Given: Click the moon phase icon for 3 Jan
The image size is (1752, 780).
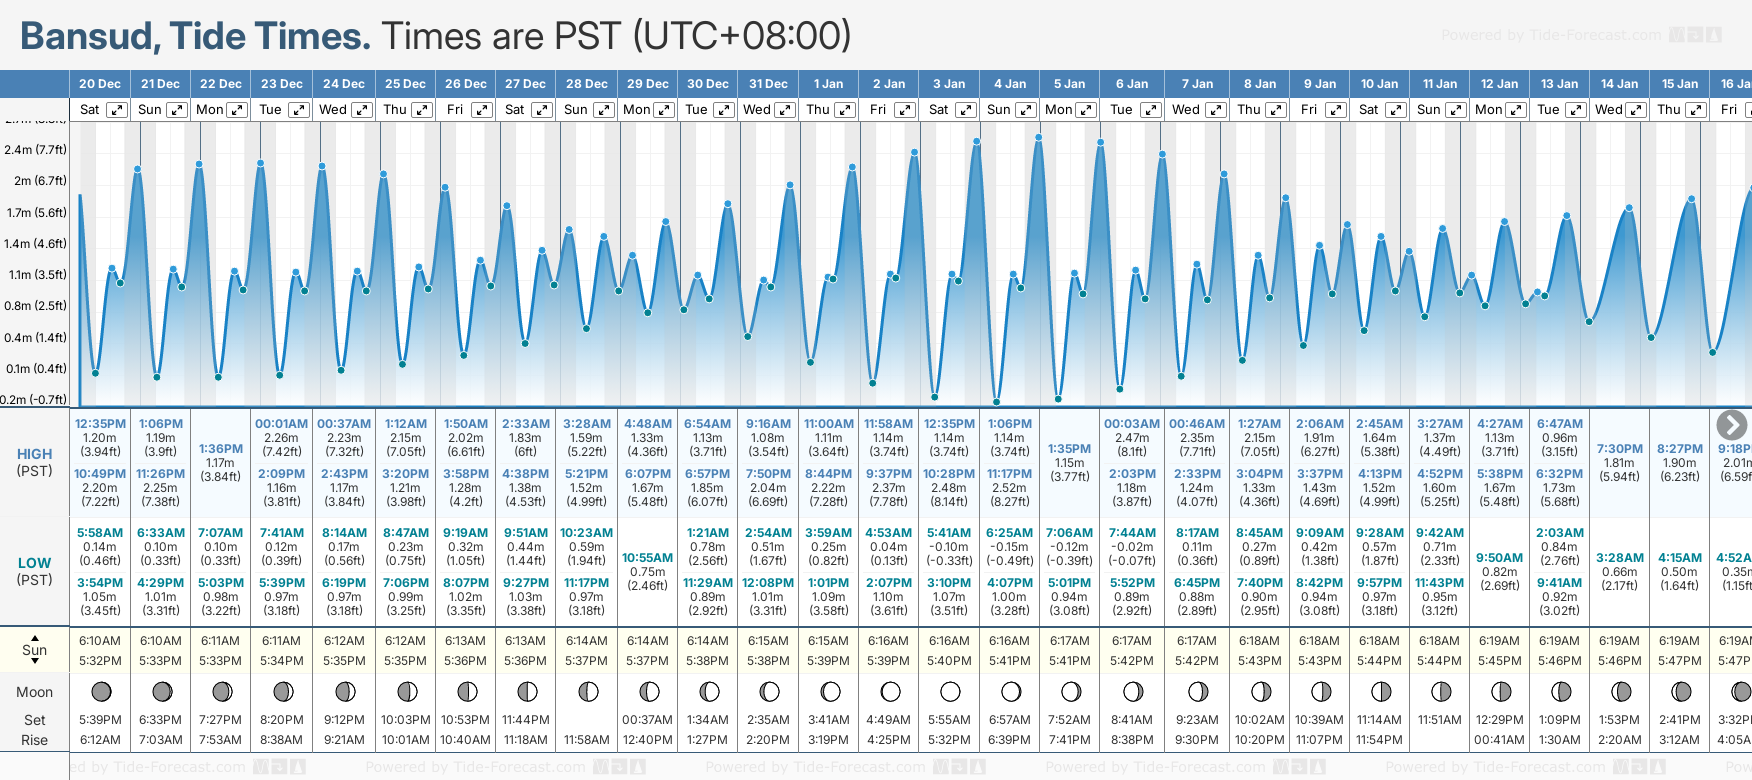Looking at the screenshot, I should pos(950,691).
